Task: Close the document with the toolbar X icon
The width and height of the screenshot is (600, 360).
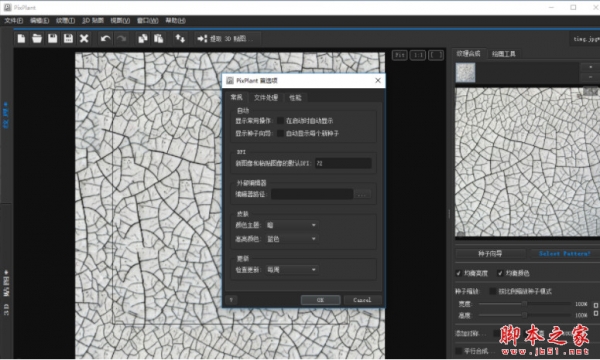Action: click(84, 38)
